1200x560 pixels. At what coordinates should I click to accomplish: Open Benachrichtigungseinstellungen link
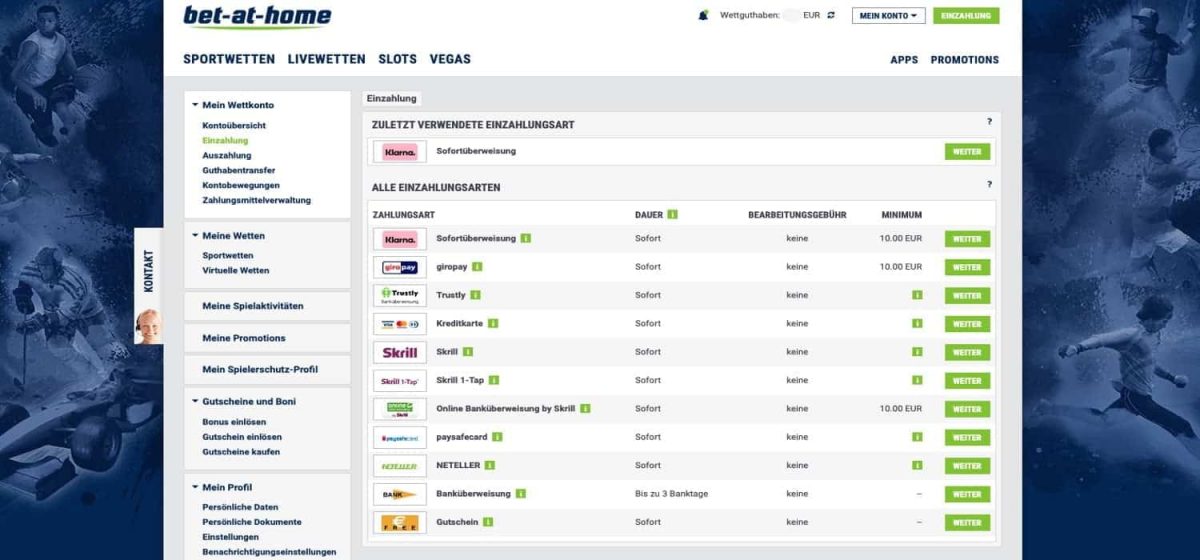pos(270,552)
